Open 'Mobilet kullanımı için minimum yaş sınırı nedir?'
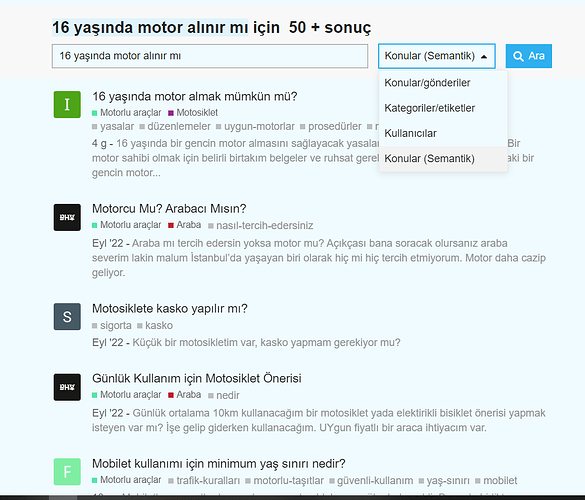Viewport: 585px width, 500px height. pos(219,463)
